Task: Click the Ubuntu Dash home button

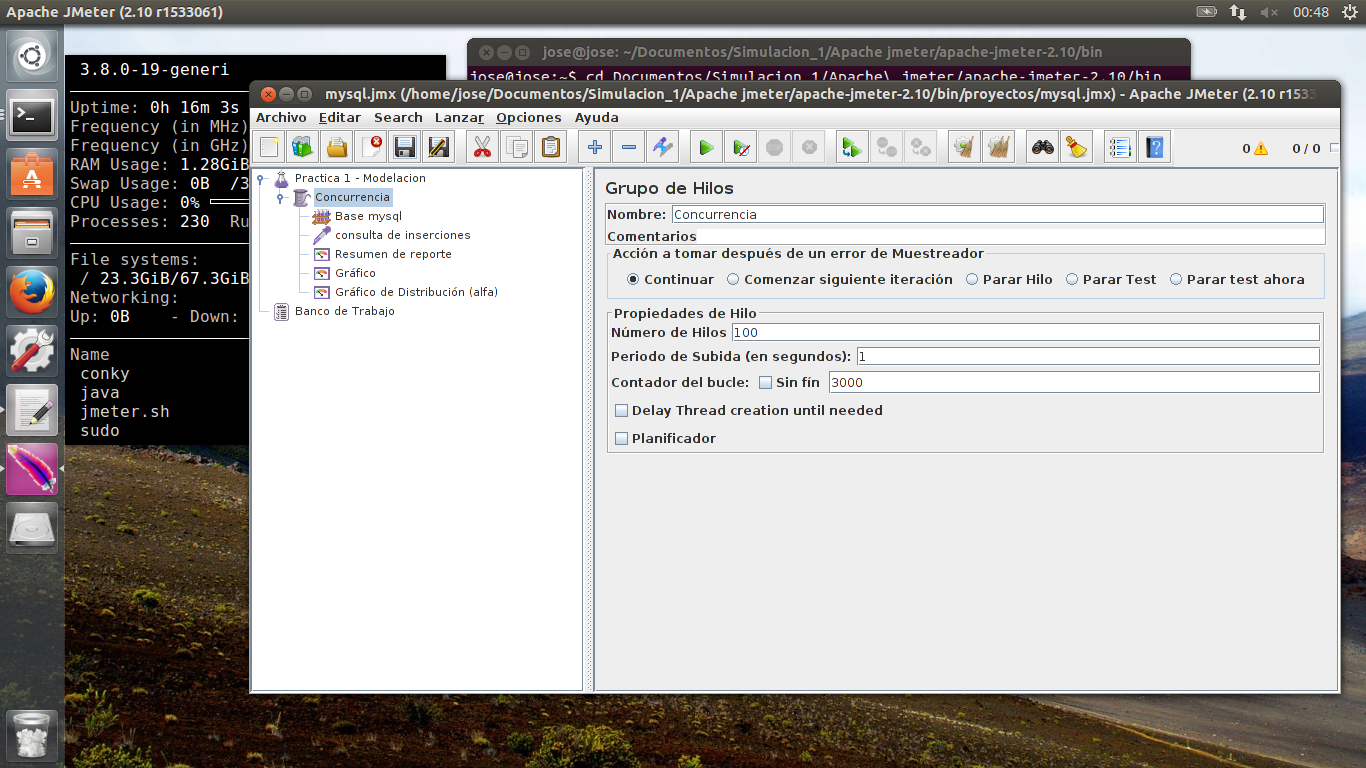Action: tap(32, 57)
